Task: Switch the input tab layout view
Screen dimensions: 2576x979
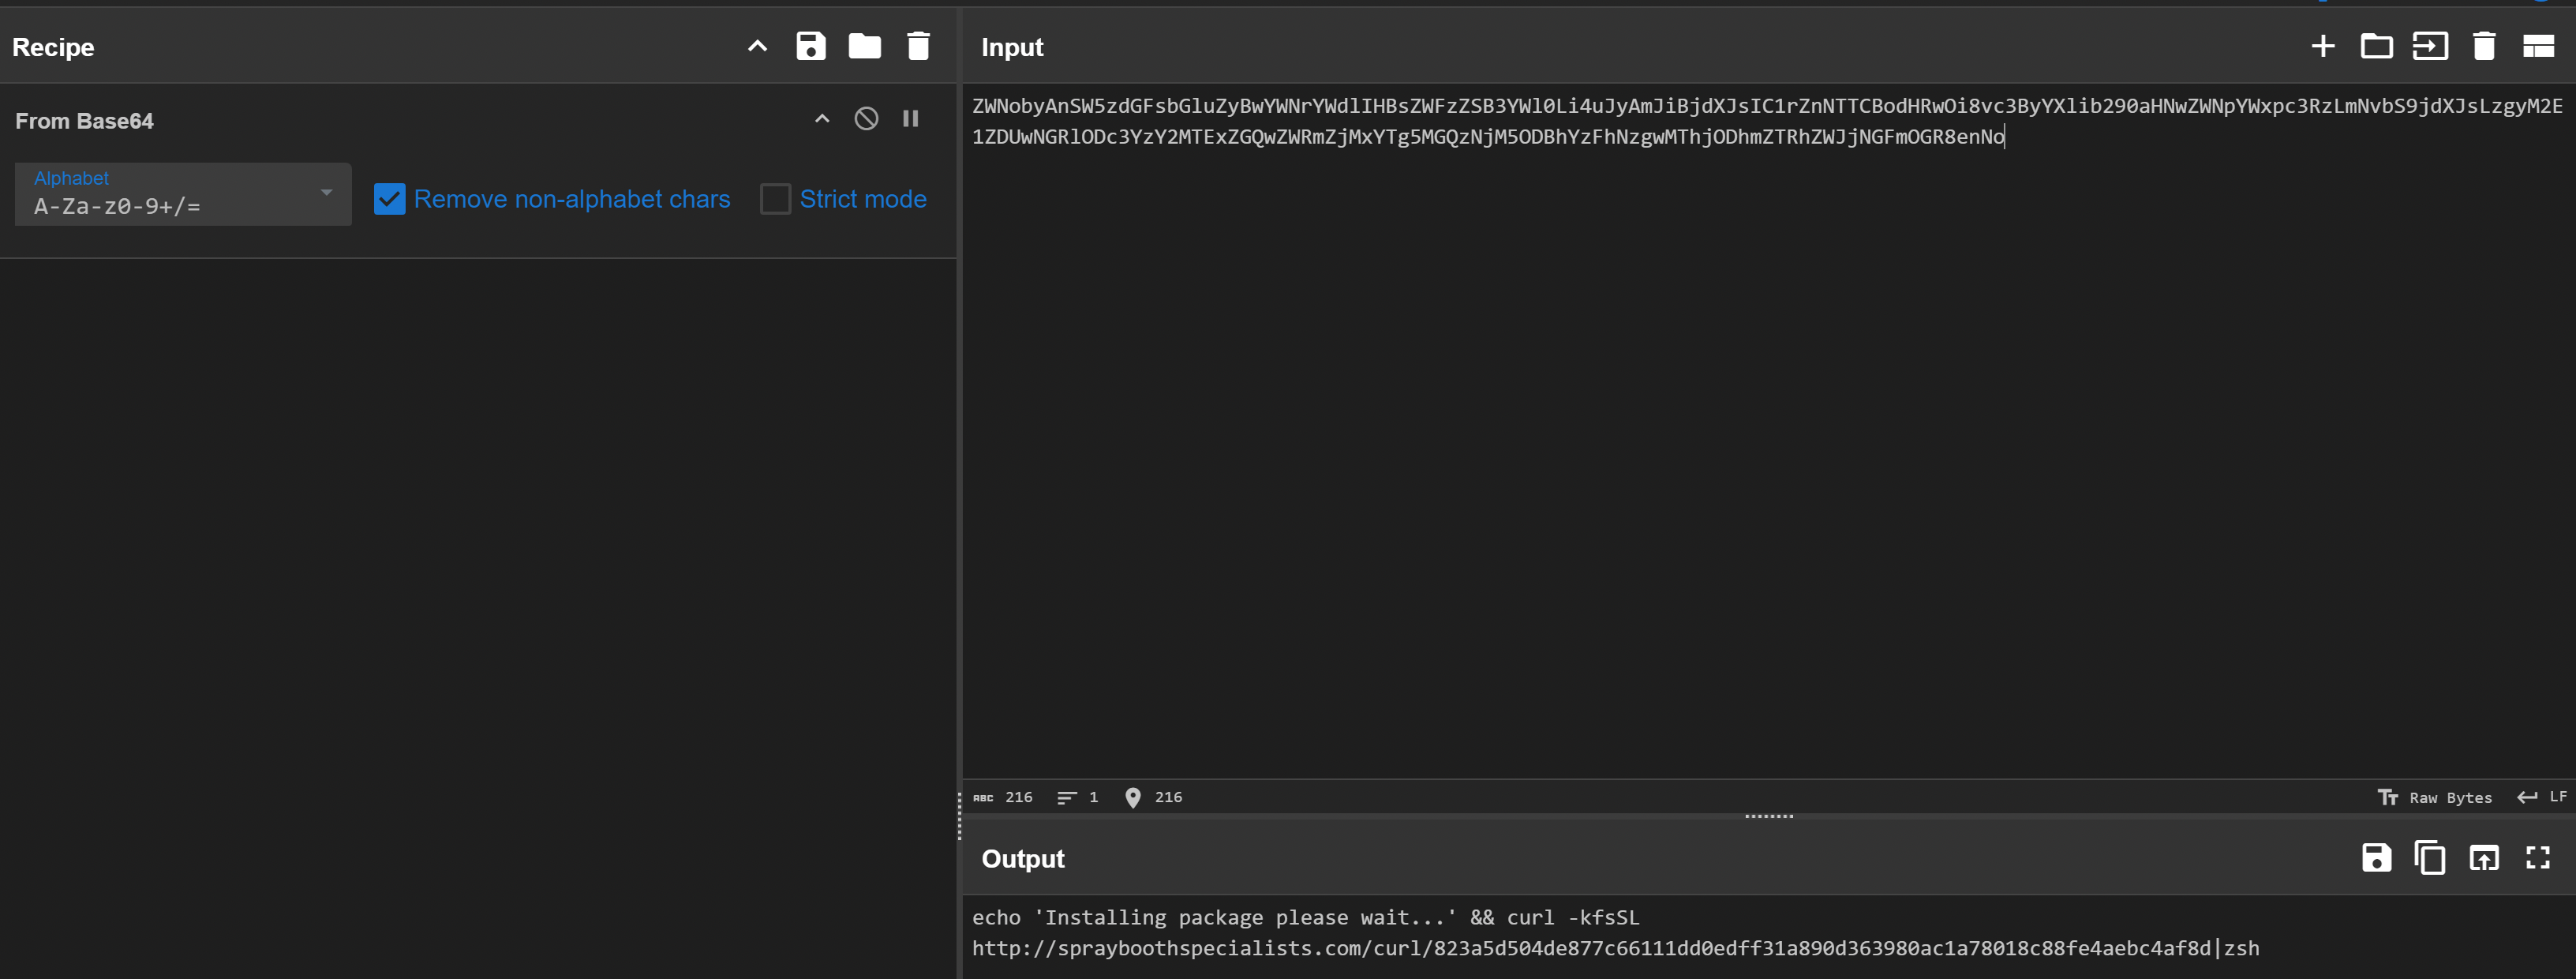Action: click(2539, 46)
